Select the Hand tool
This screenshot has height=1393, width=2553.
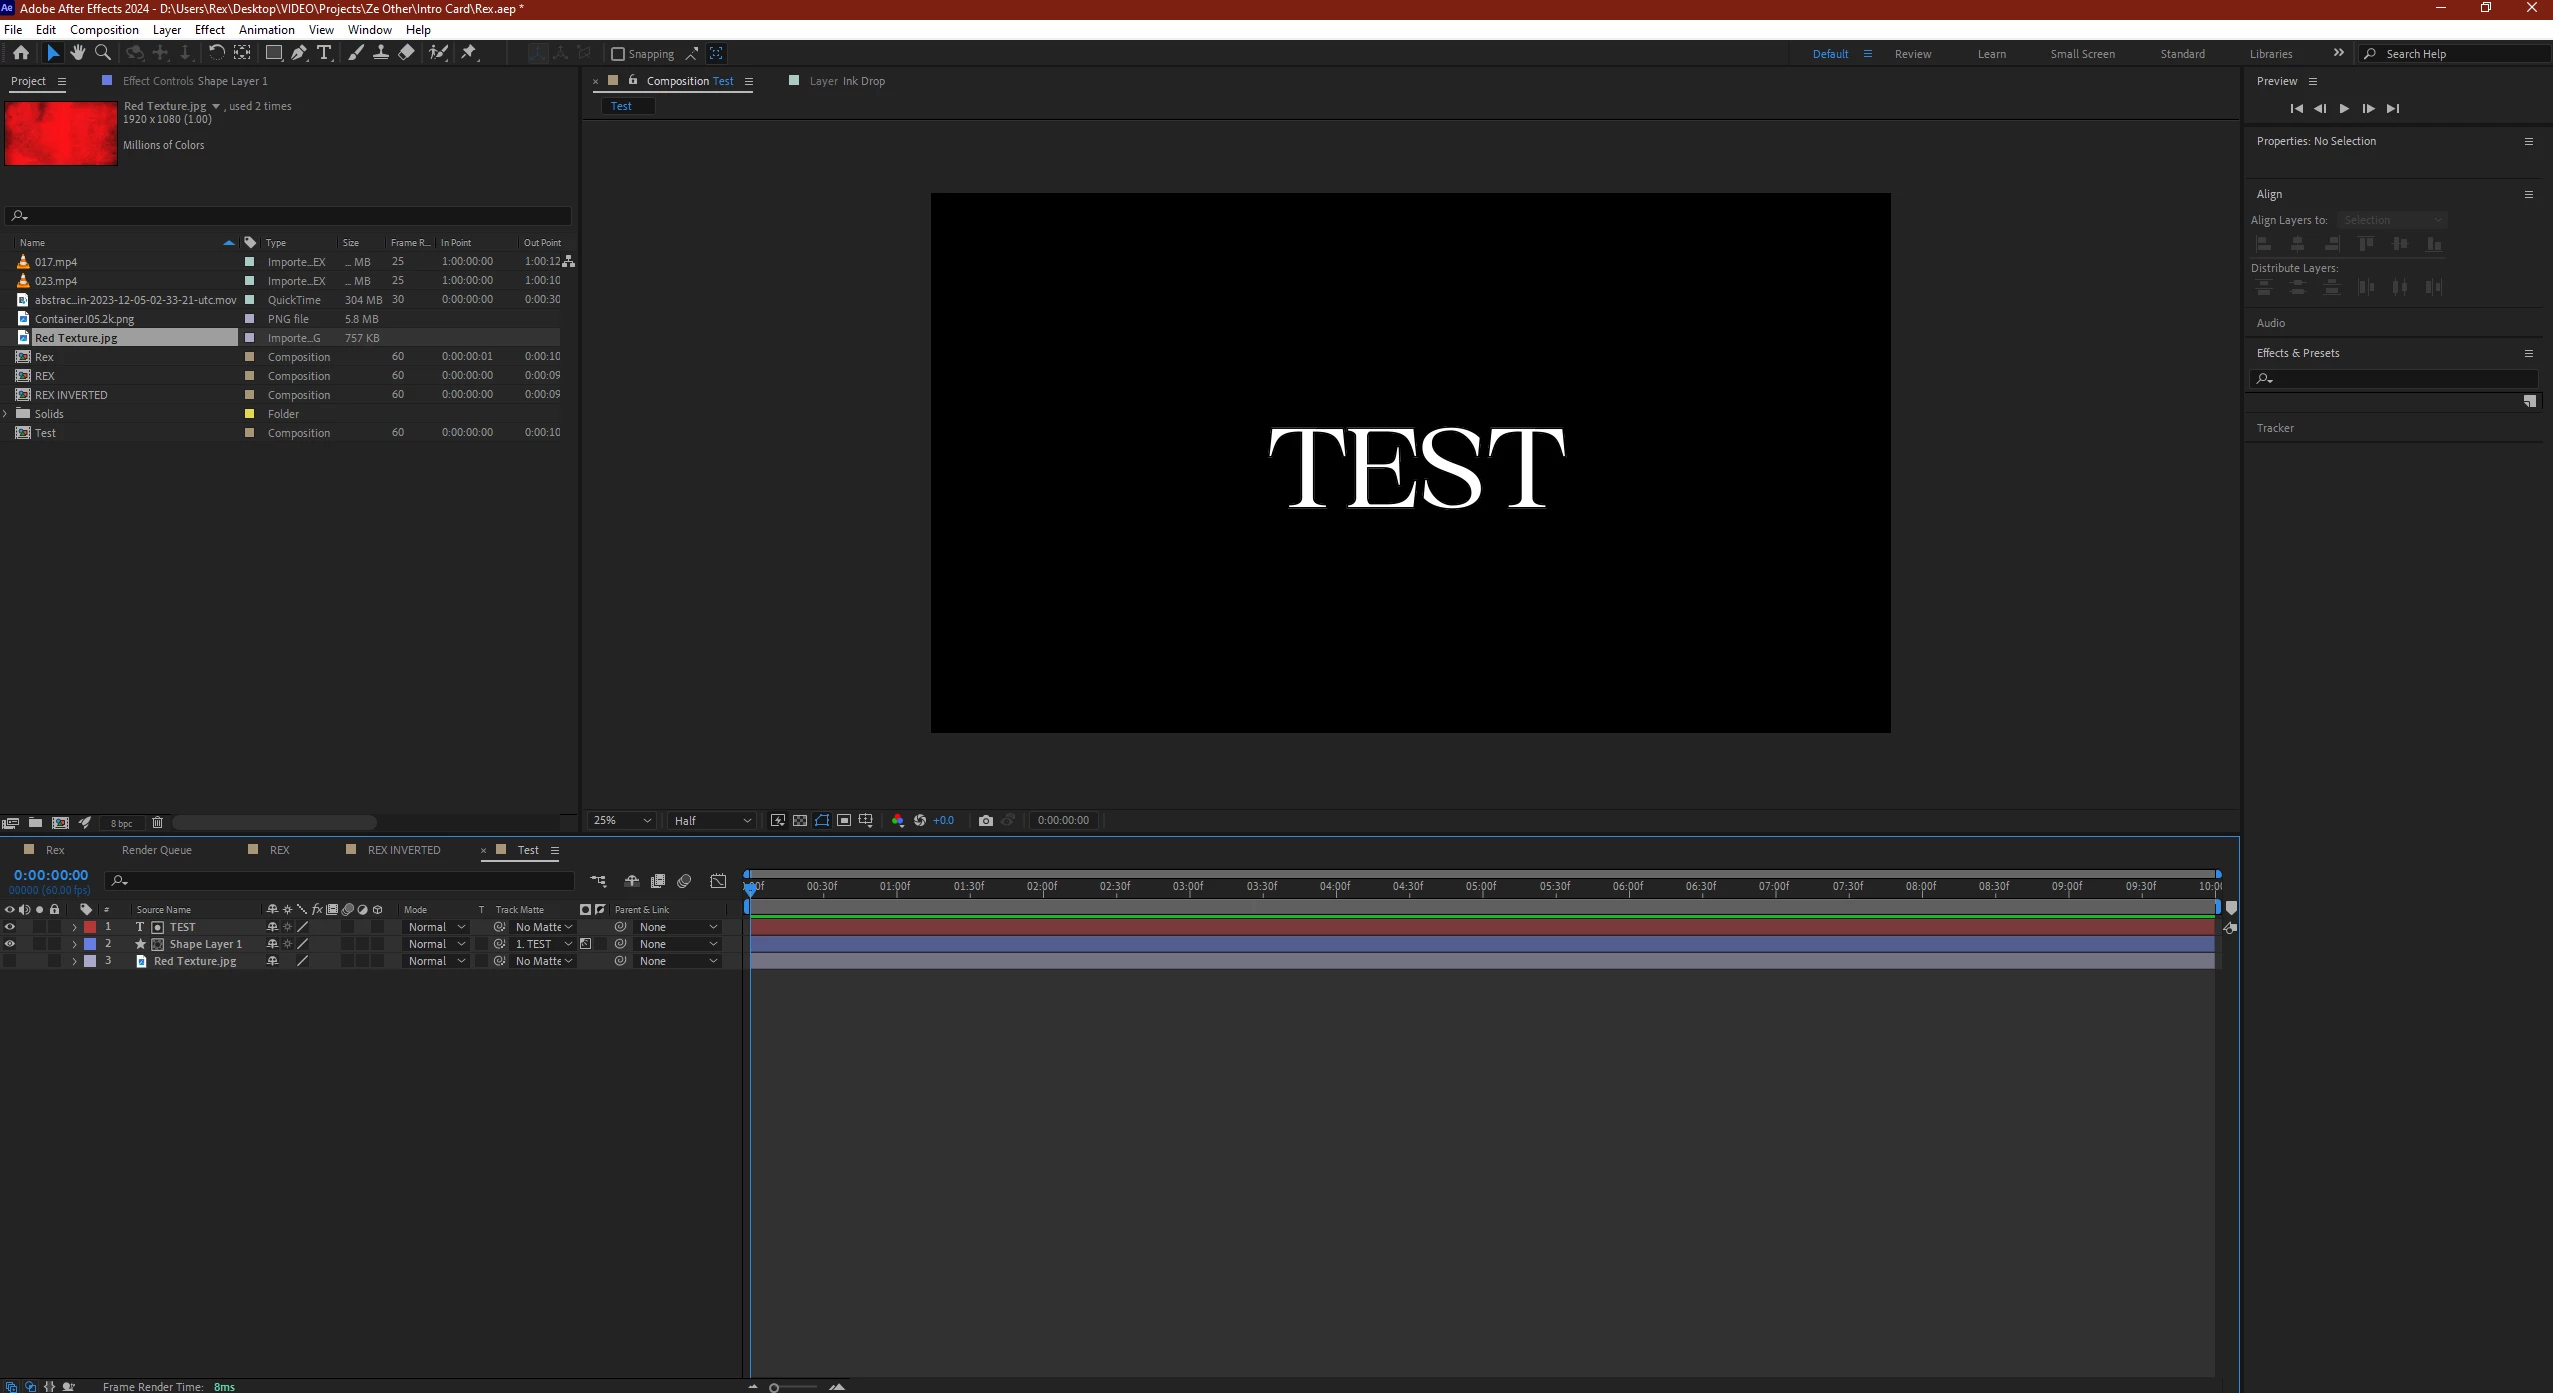(x=78, y=53)
